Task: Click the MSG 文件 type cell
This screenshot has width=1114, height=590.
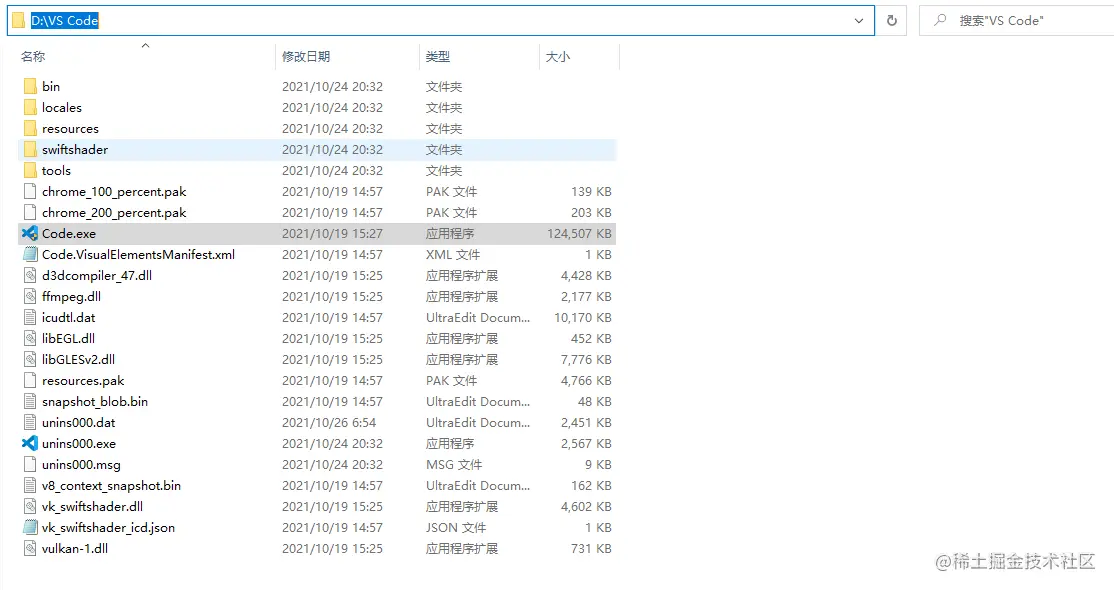Action: (x=454, y=465)
